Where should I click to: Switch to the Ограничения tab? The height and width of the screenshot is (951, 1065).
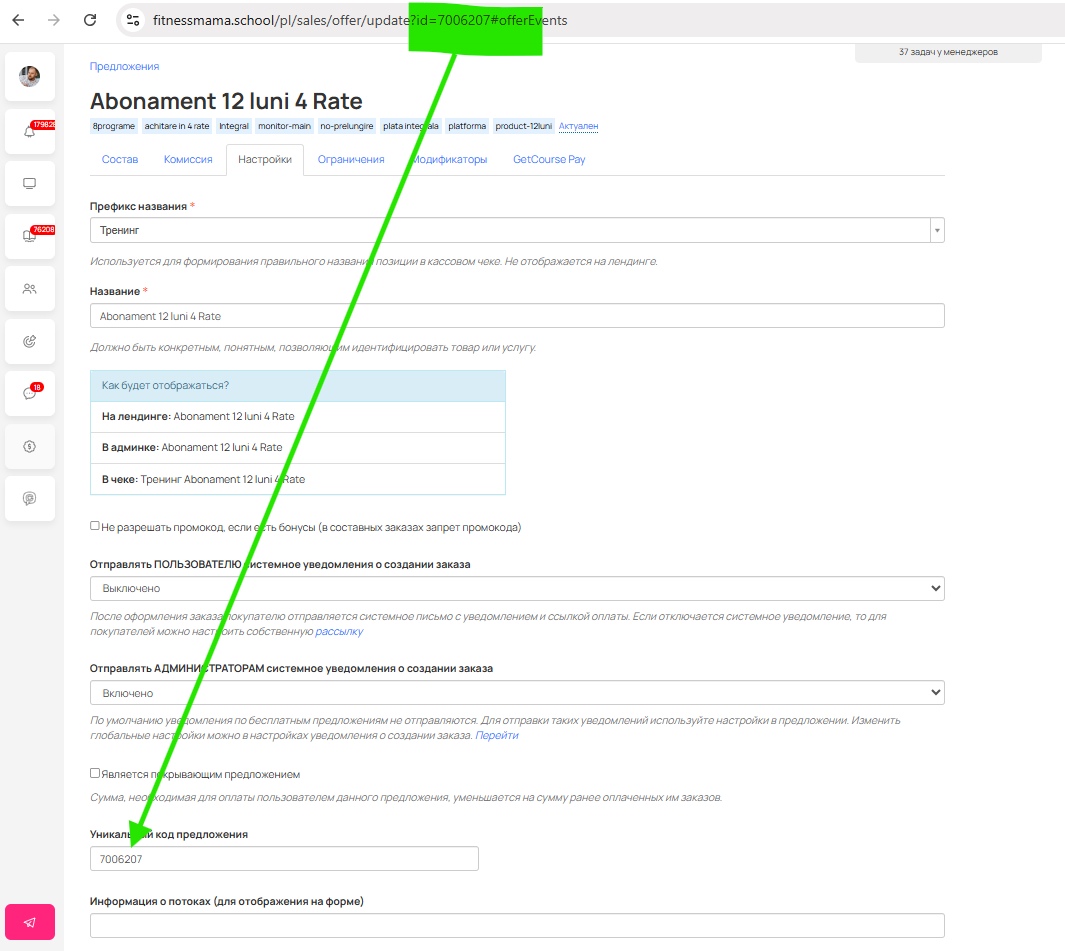coord(351,160)
